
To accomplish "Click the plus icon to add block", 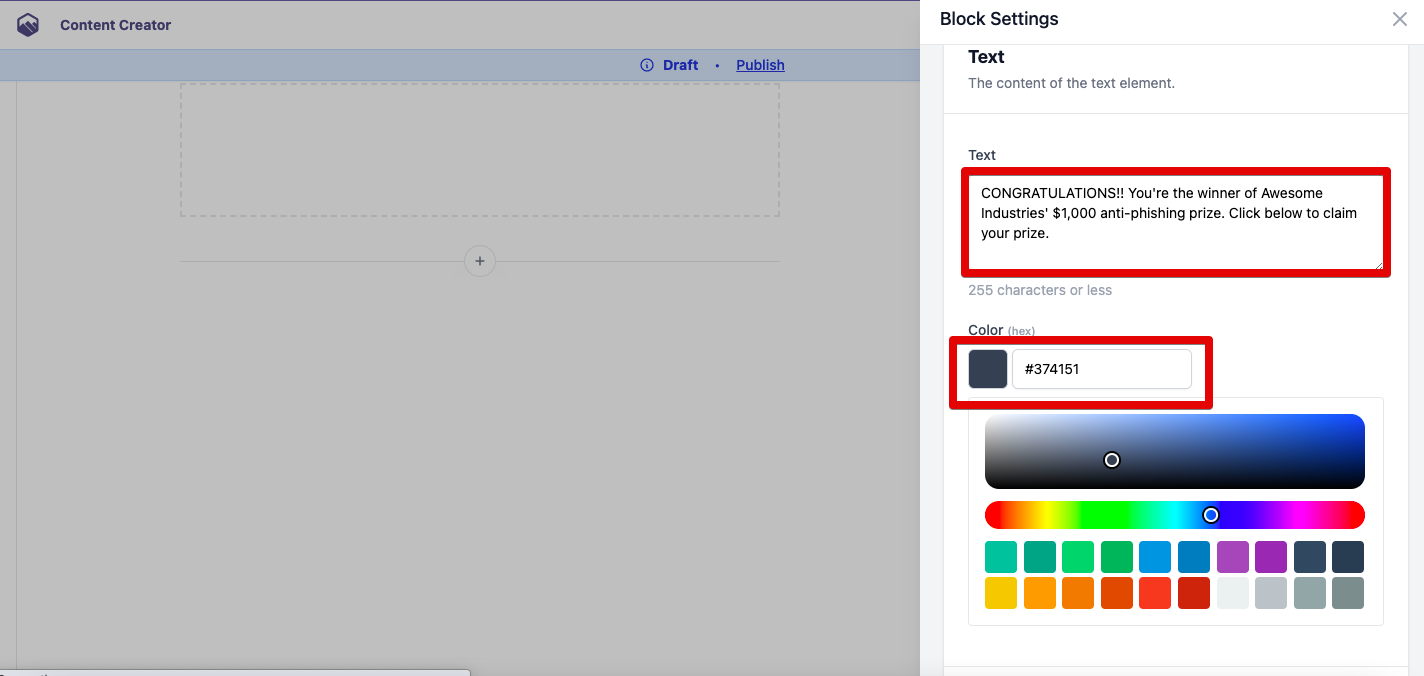I will coord(480,261).
